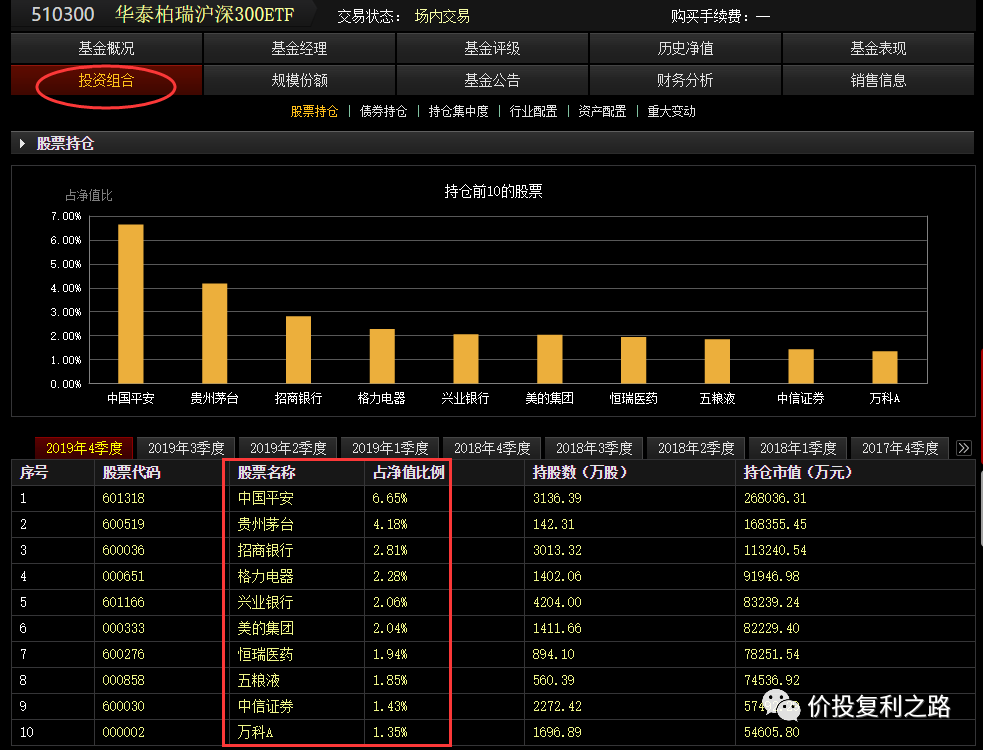This screenshot has width=983, height=750.
Task: Click the 贵州茅台 bar in the chart
Action: coord(214,333)
